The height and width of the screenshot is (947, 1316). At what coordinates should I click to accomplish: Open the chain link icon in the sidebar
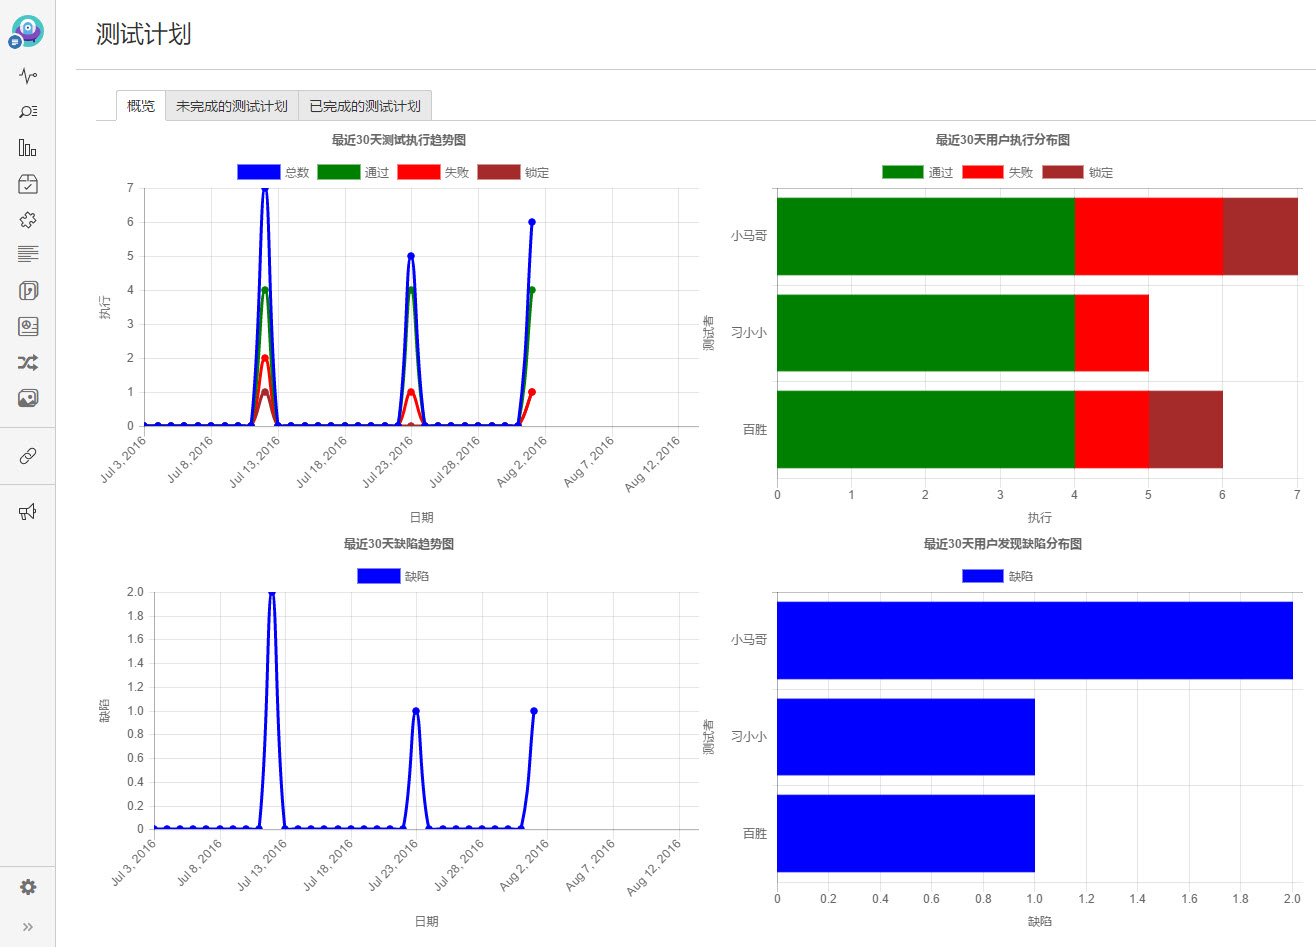coord(28,456)
